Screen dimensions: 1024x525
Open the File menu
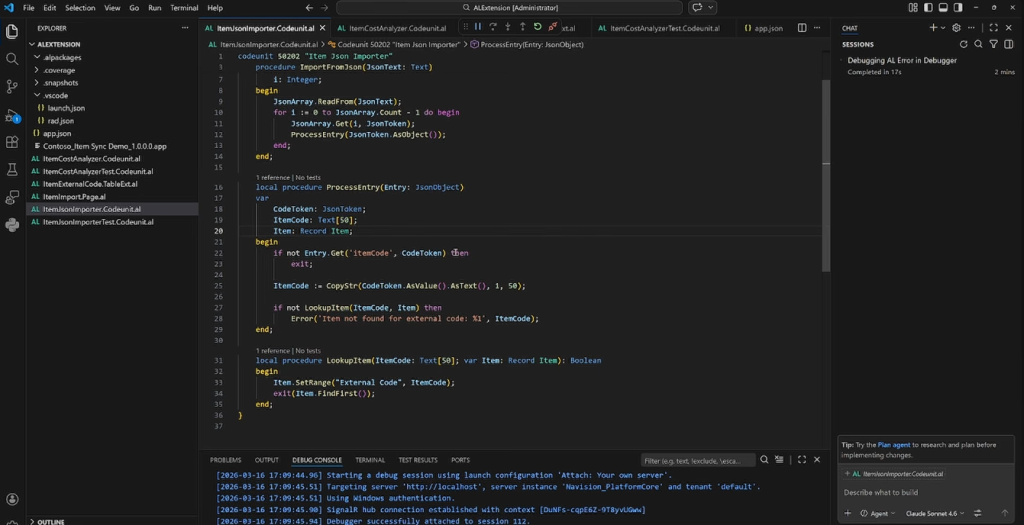pos(29,8)
